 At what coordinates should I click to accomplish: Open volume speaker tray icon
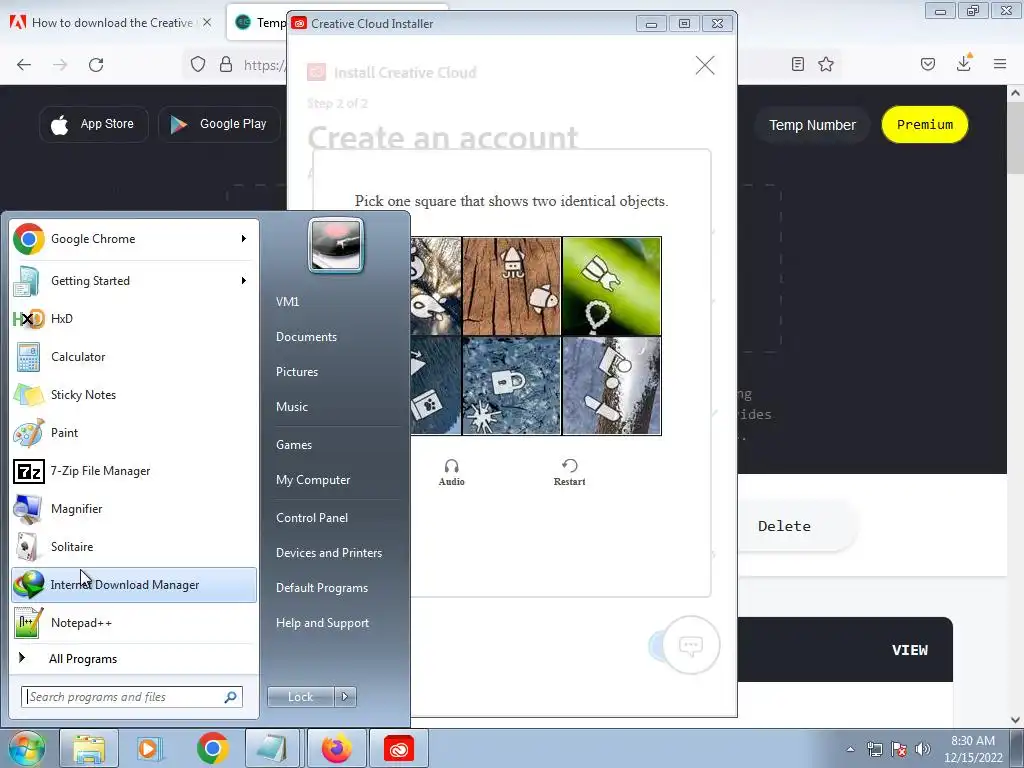tap(923, 749)
